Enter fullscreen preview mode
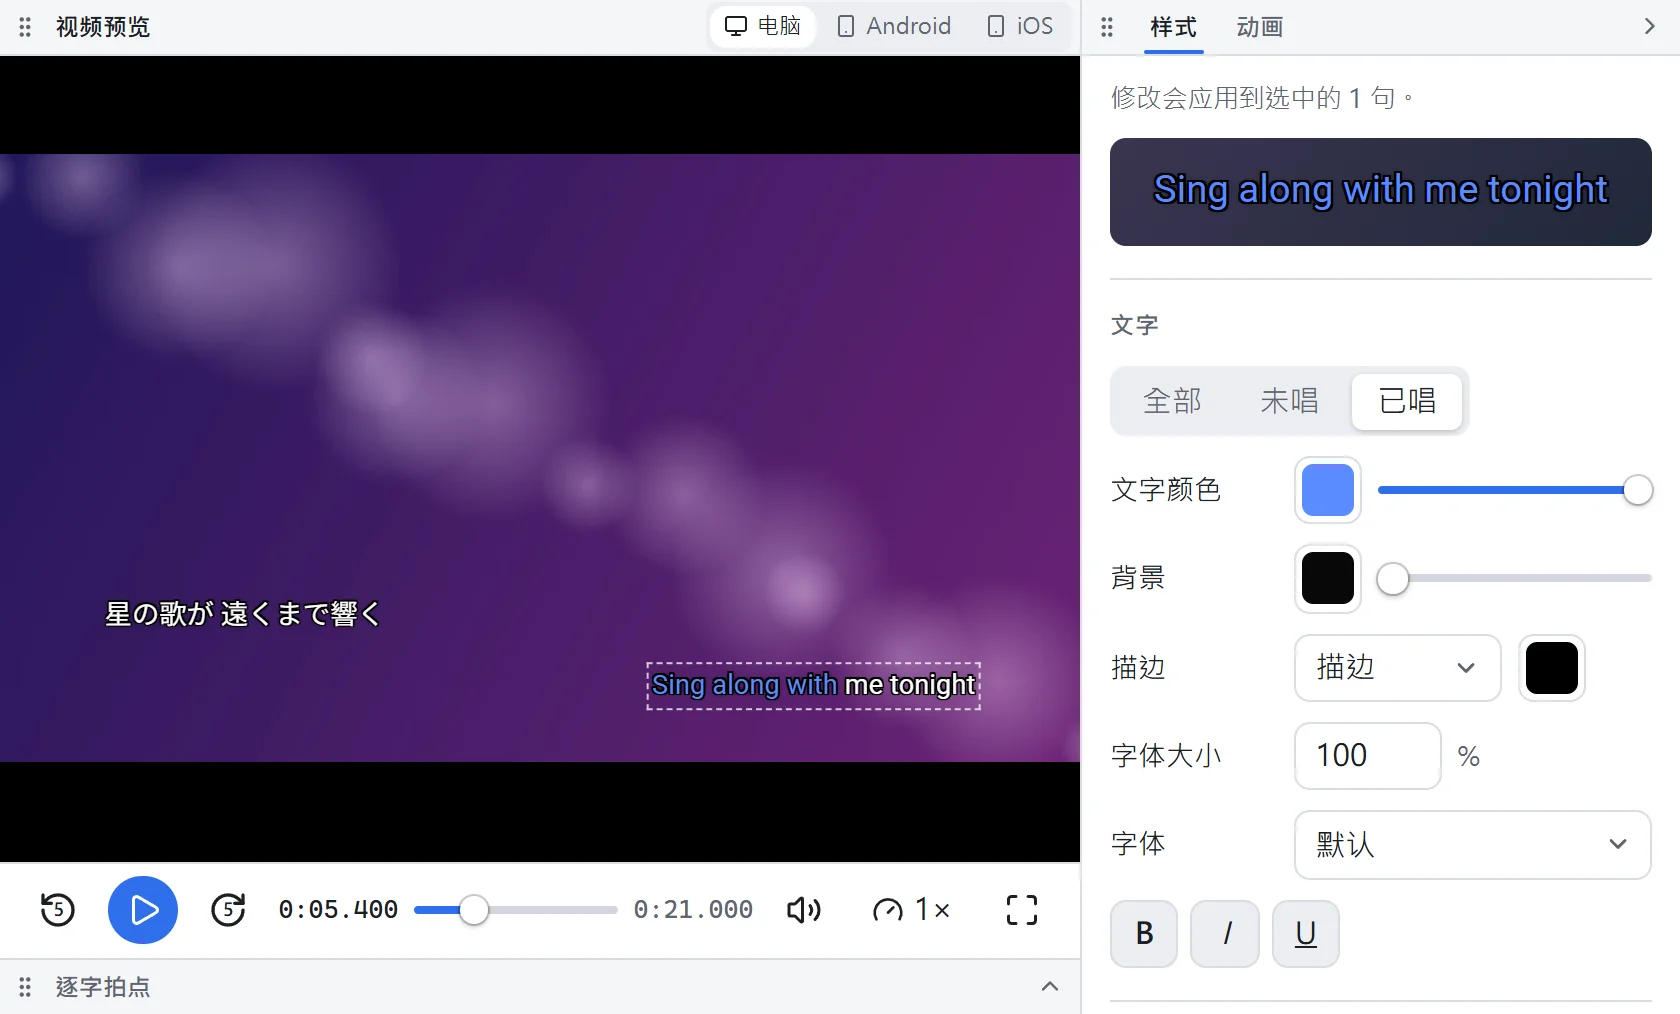Image resolution: width=1680 pixels, height=1014 pixels. click(x=1022, y=910)
